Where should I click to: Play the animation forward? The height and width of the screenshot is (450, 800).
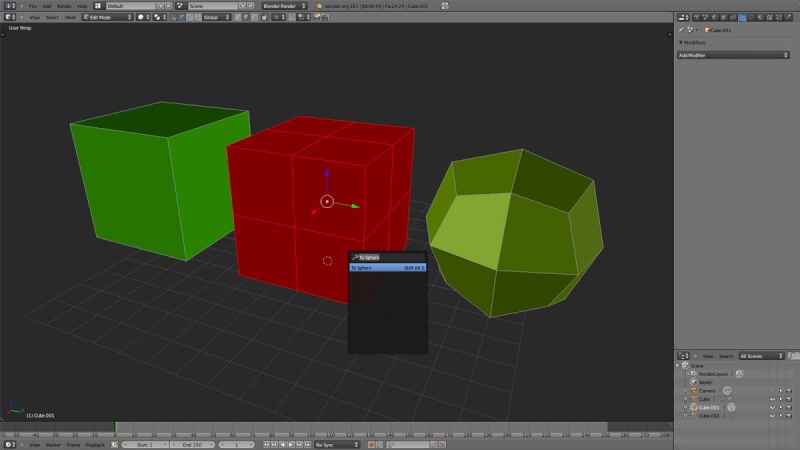pos(291,444)
